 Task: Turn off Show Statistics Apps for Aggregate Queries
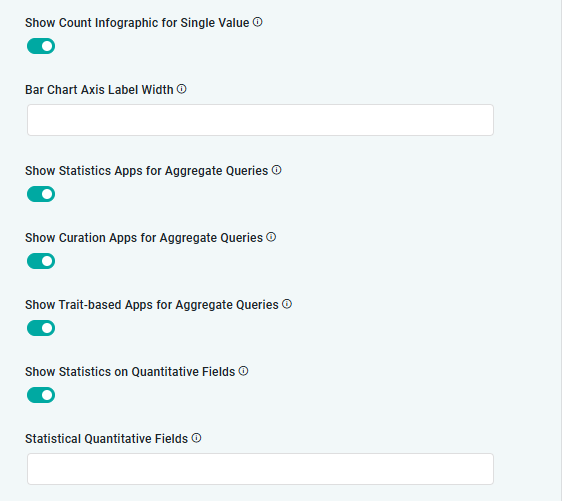(x=41, y=194)
